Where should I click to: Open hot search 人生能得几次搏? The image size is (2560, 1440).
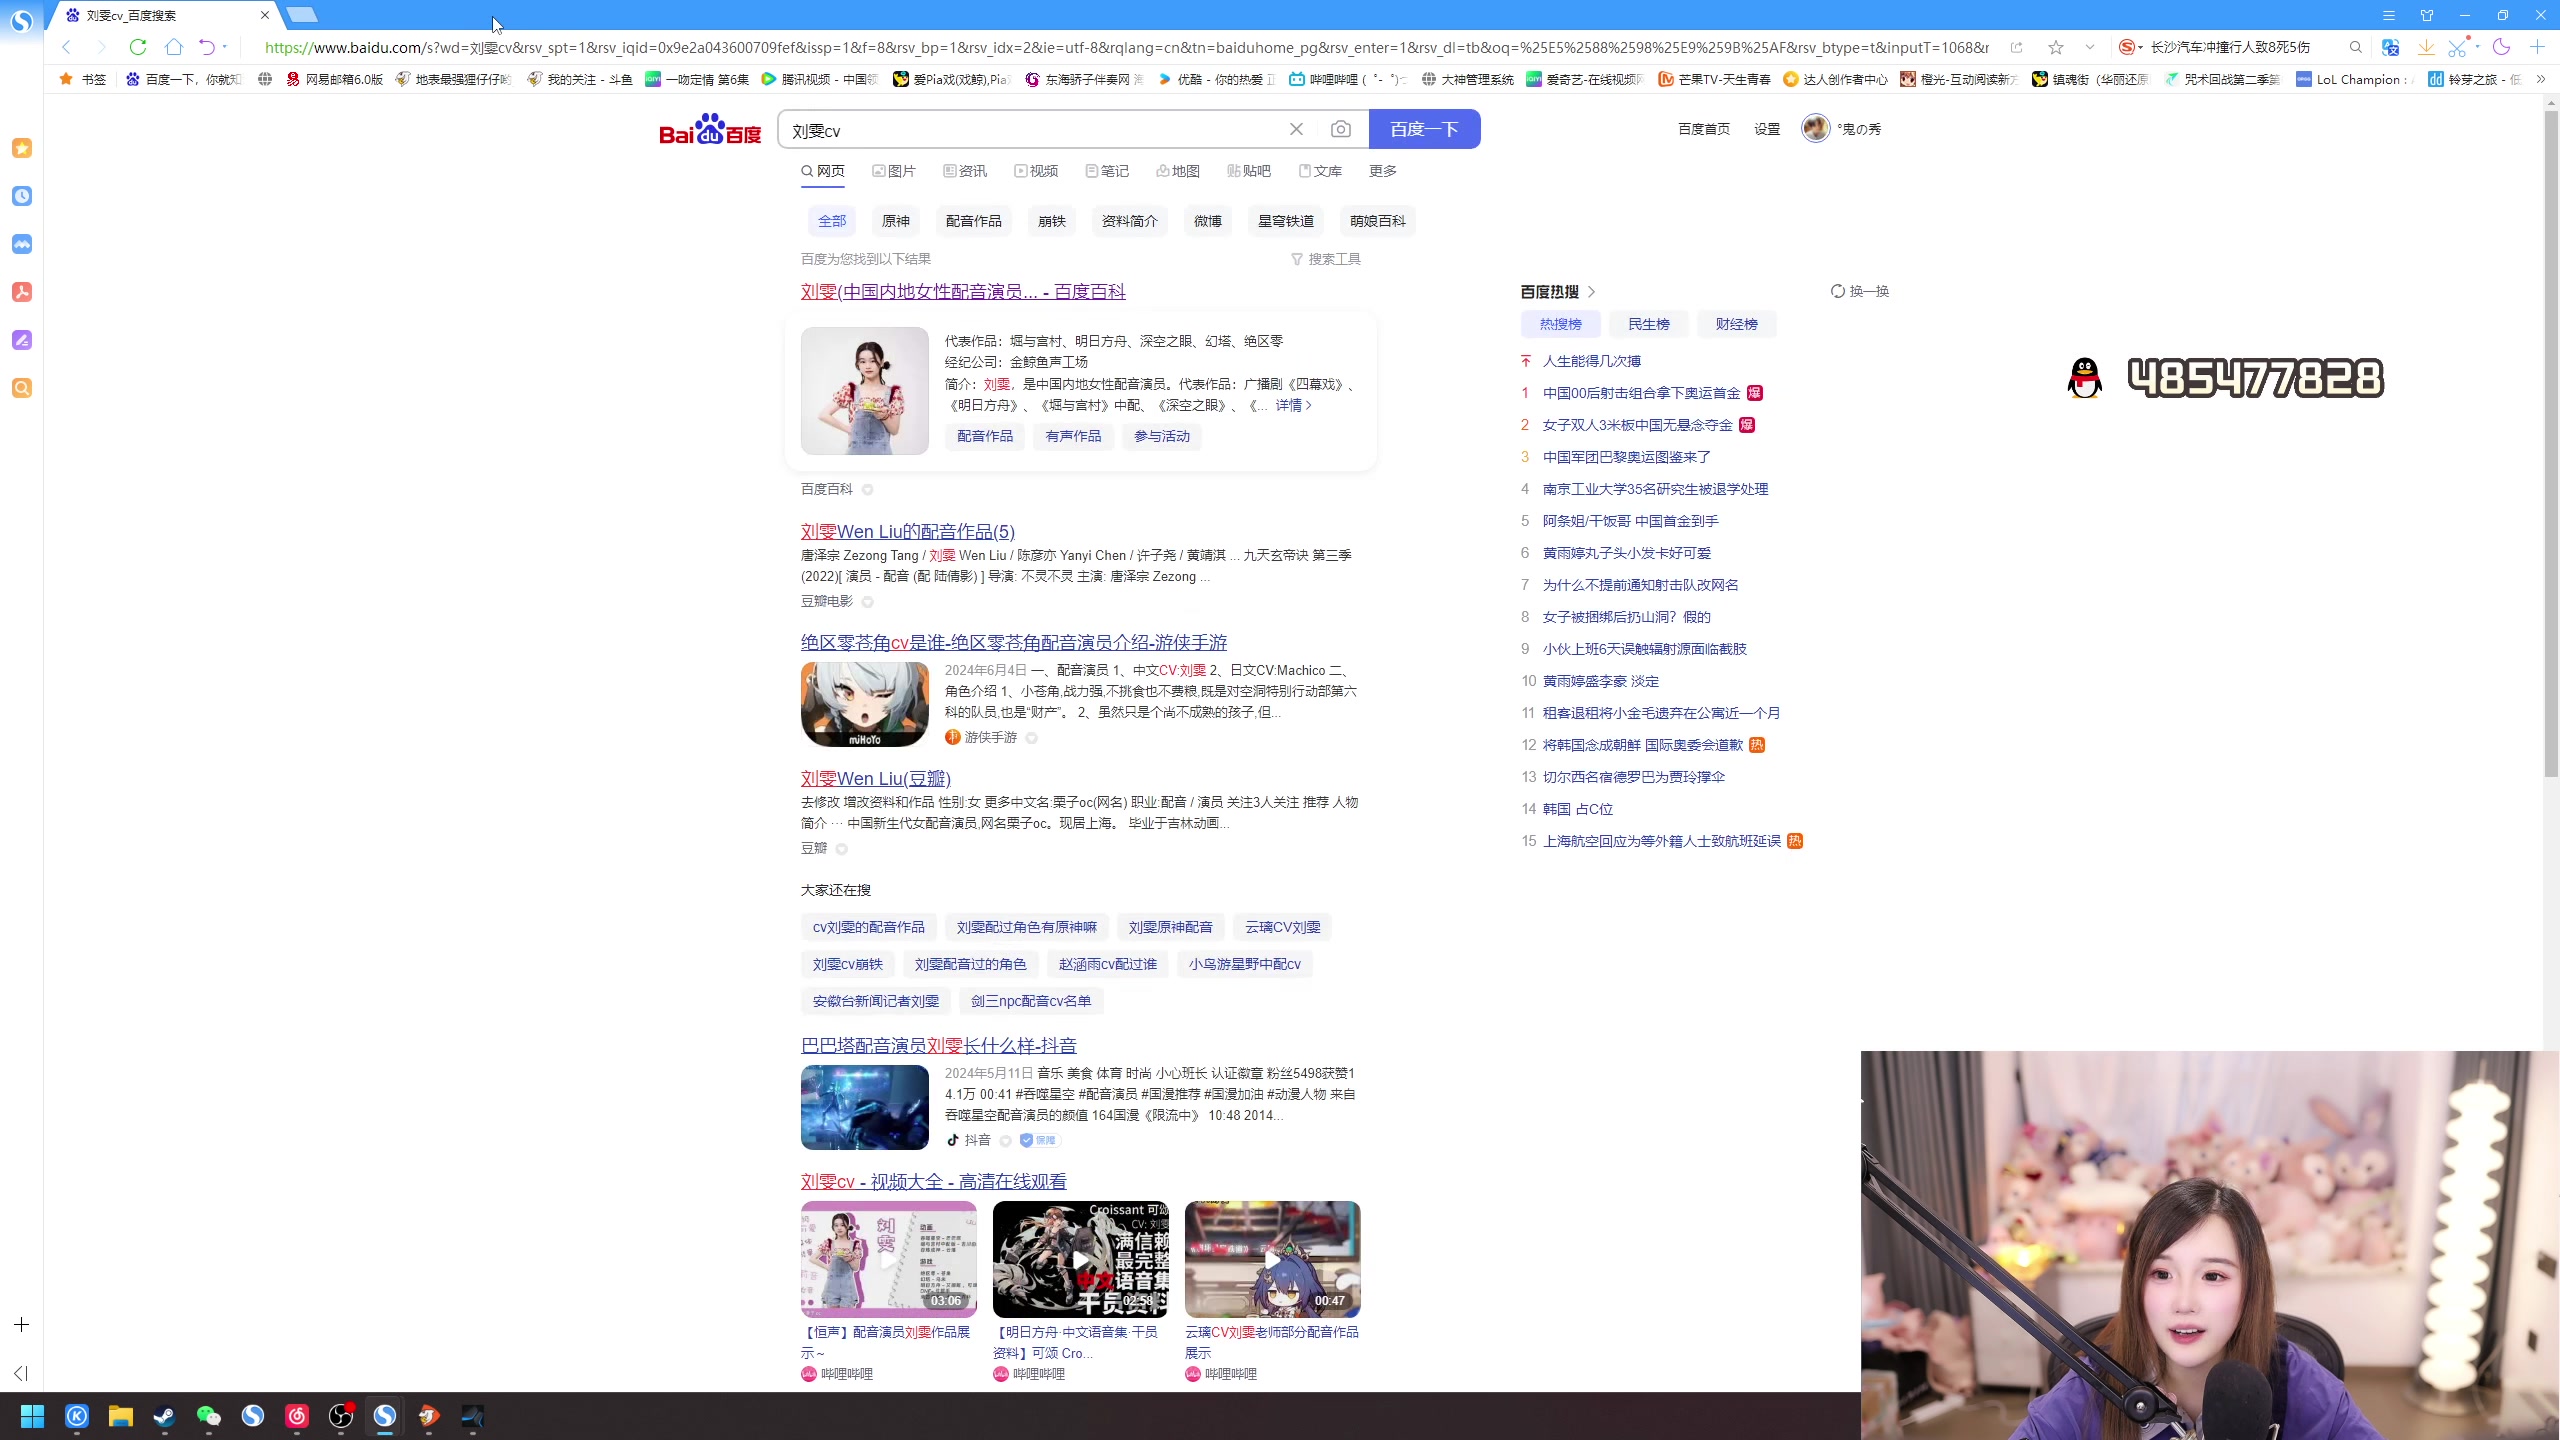point(1592,361)
